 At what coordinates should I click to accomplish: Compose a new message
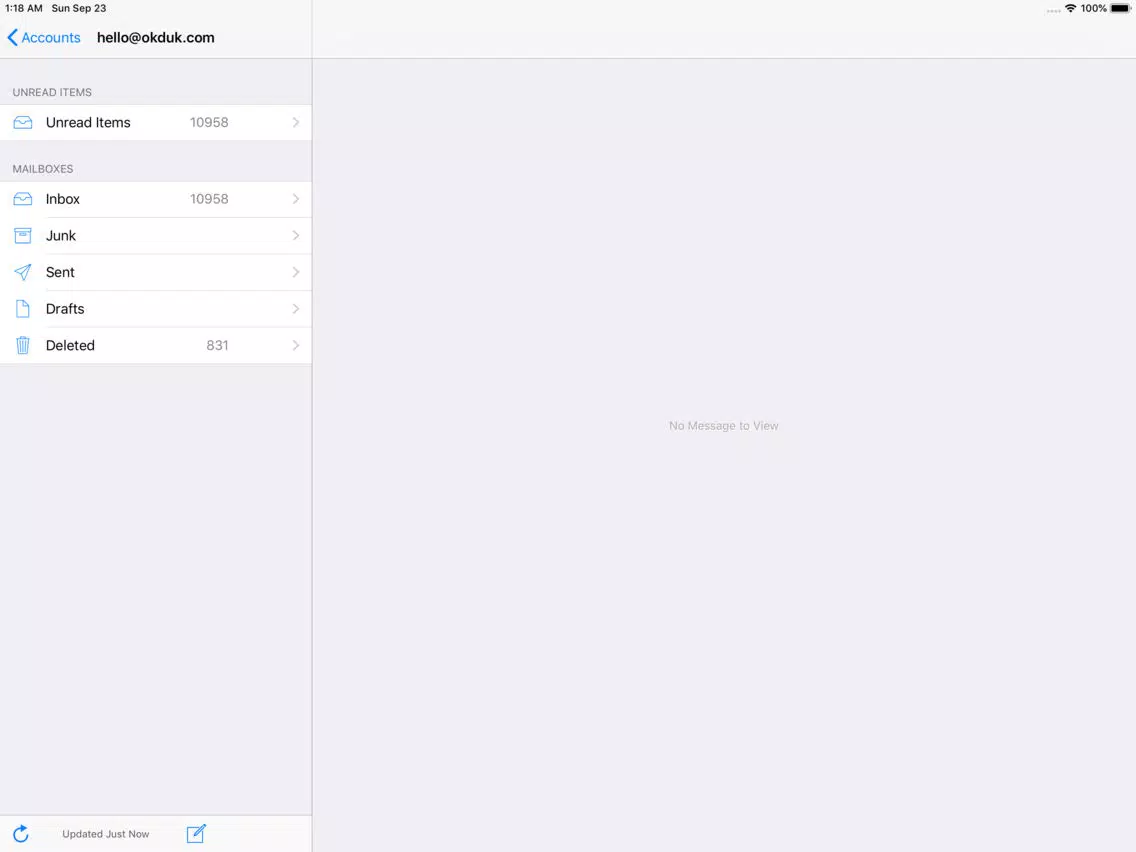pyautogui.click(x=196, y=834)
